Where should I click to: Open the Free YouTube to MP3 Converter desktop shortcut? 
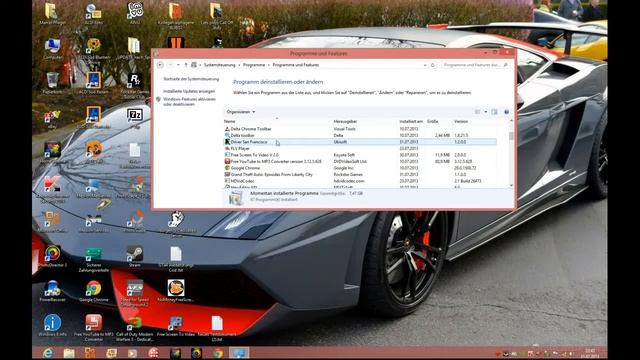tap(93, 327)
